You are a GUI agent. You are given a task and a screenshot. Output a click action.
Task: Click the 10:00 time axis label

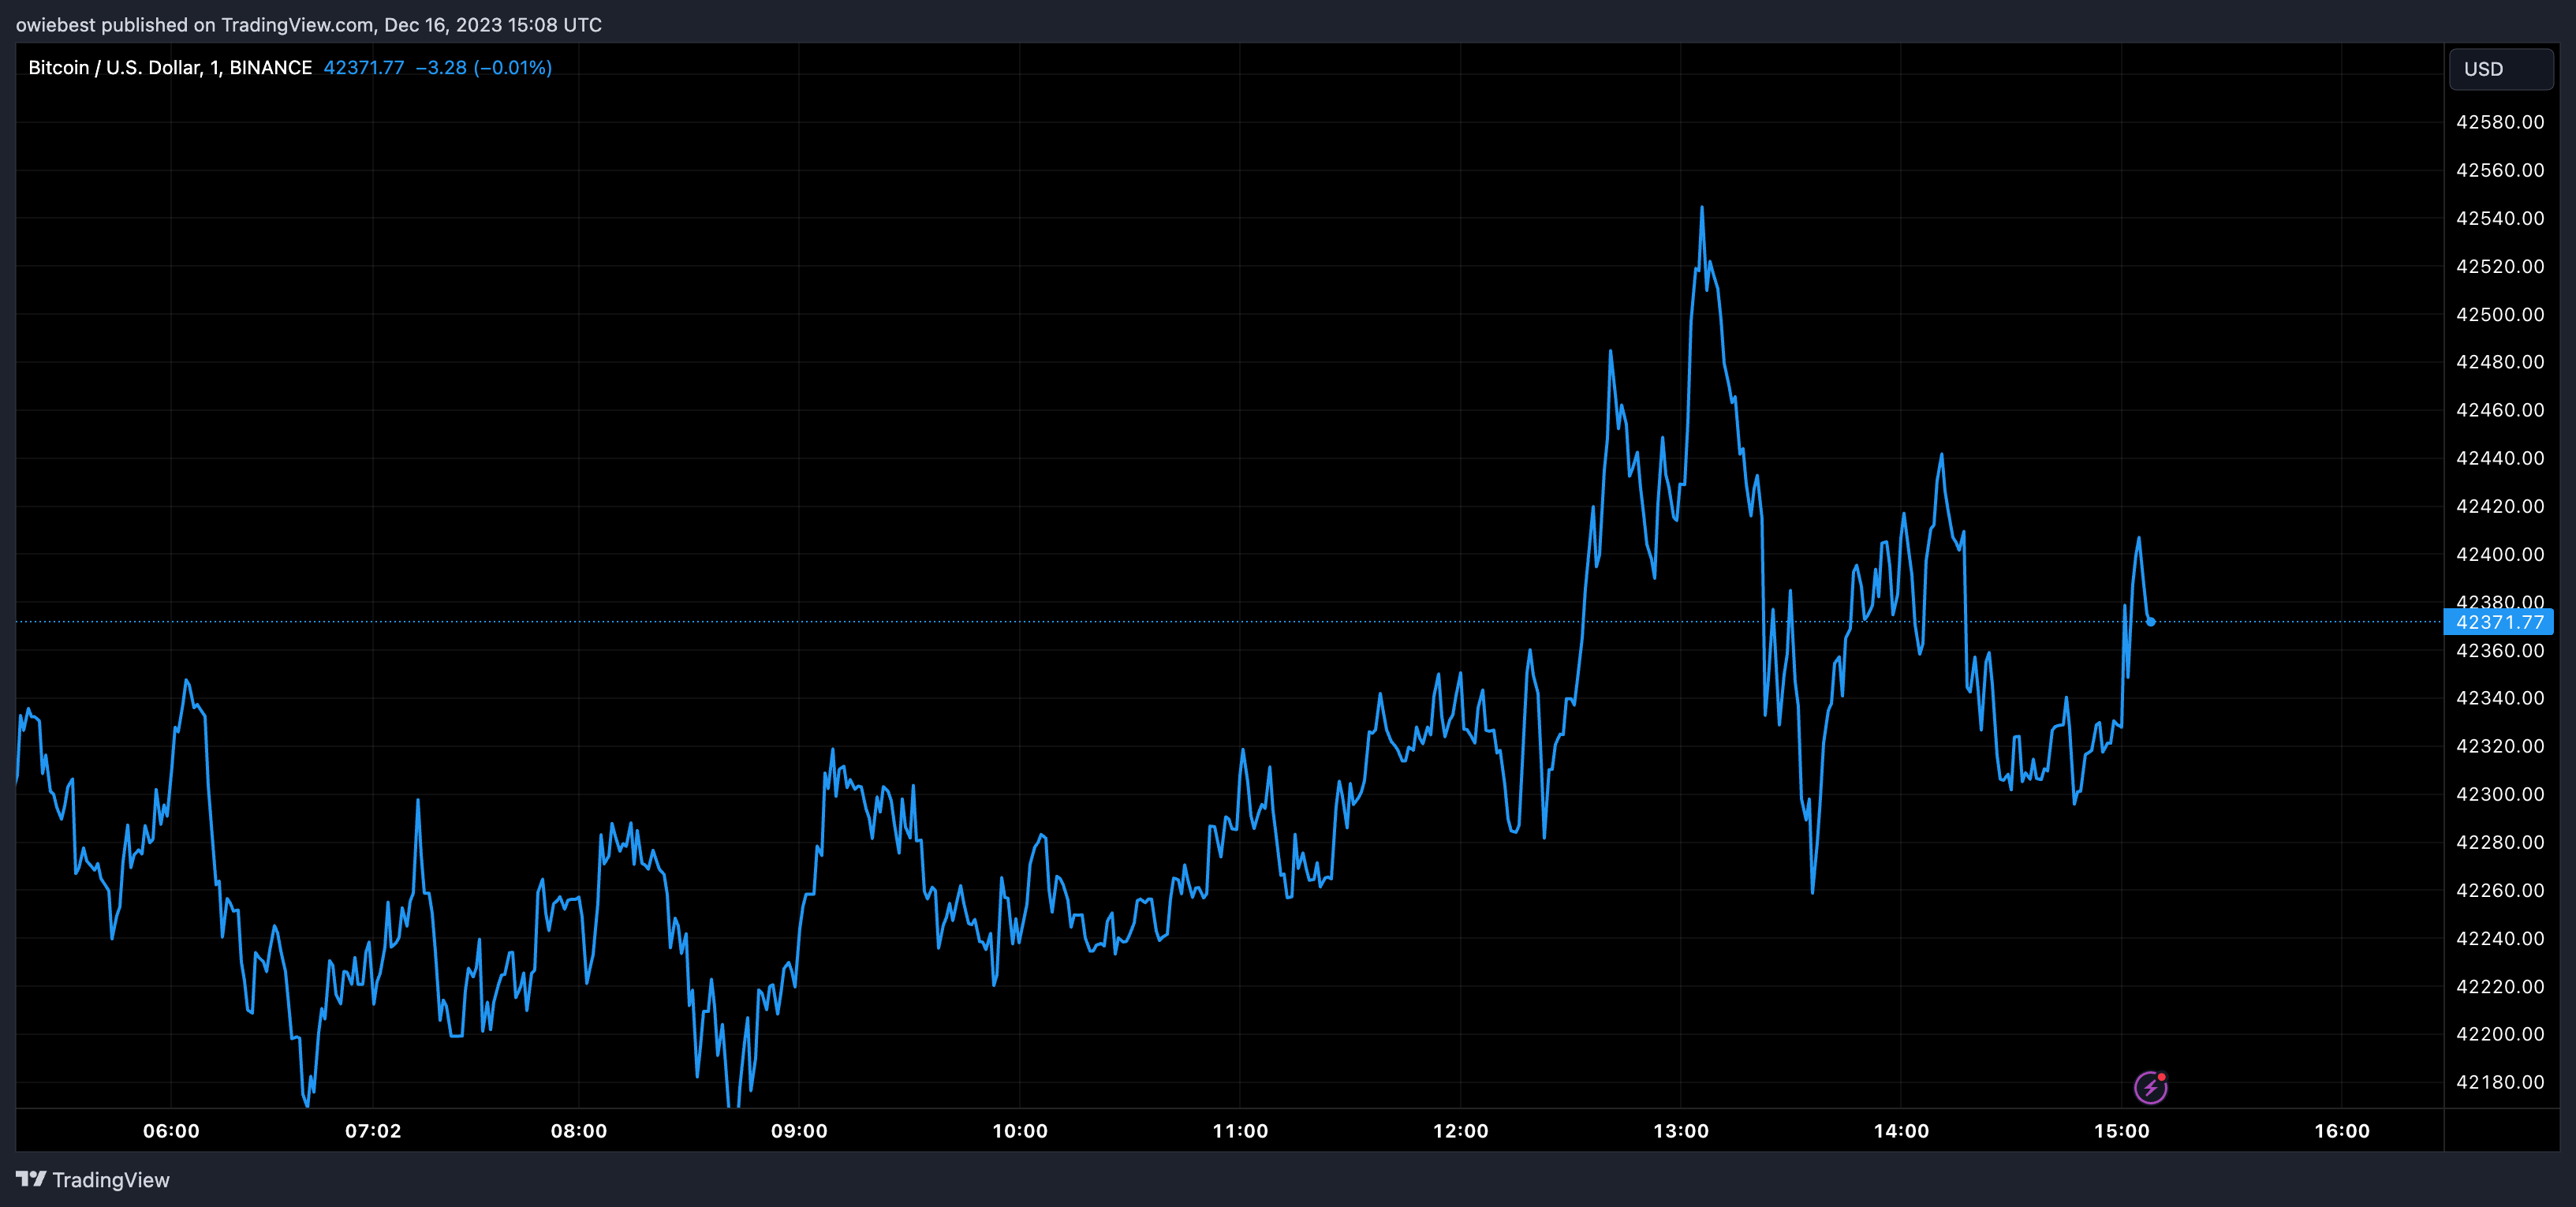tap(1020, 1131)
